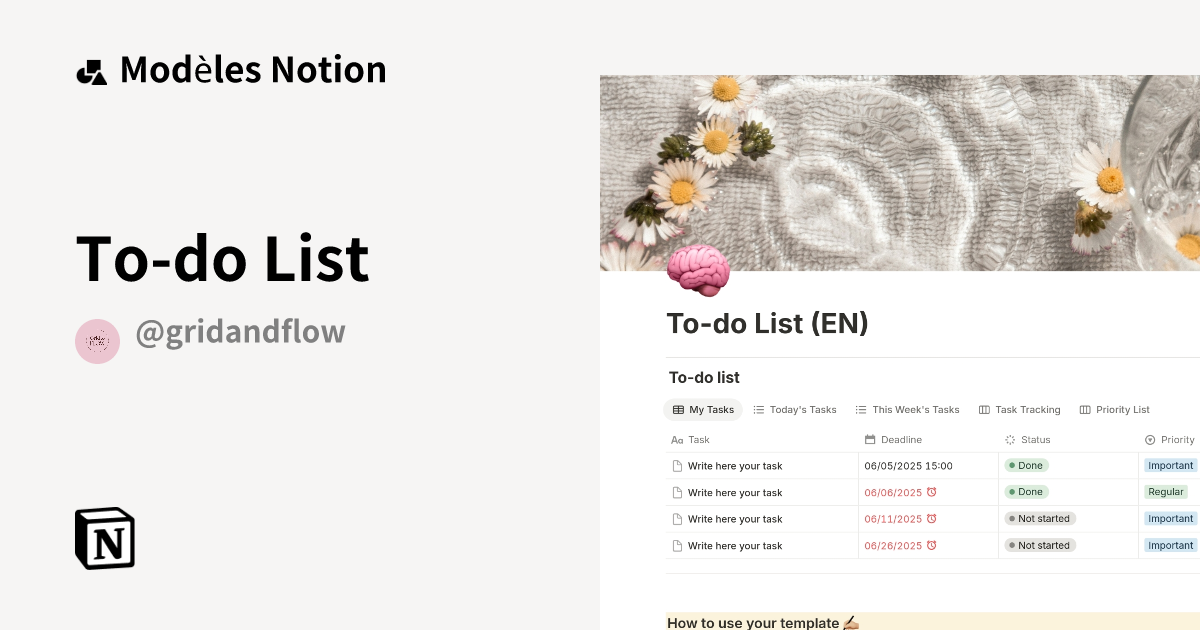Click the My Tasks table view icon

[680, 410]
